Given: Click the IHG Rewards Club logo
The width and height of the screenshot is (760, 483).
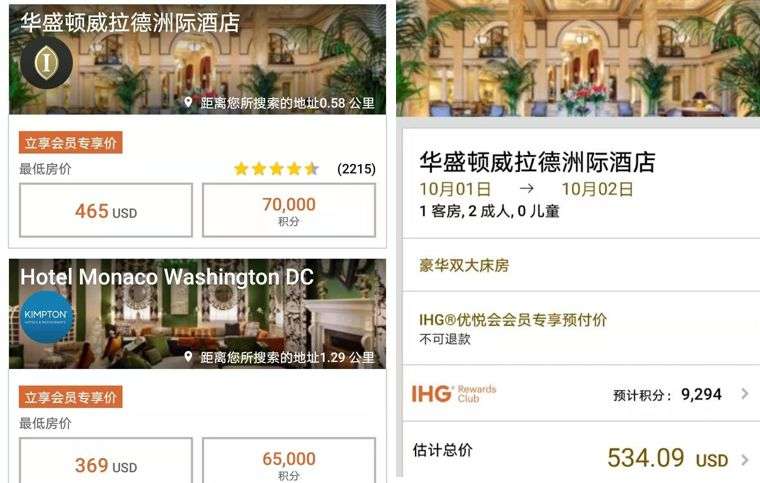Looking at the screenshot, I should (x=454, y=394).
